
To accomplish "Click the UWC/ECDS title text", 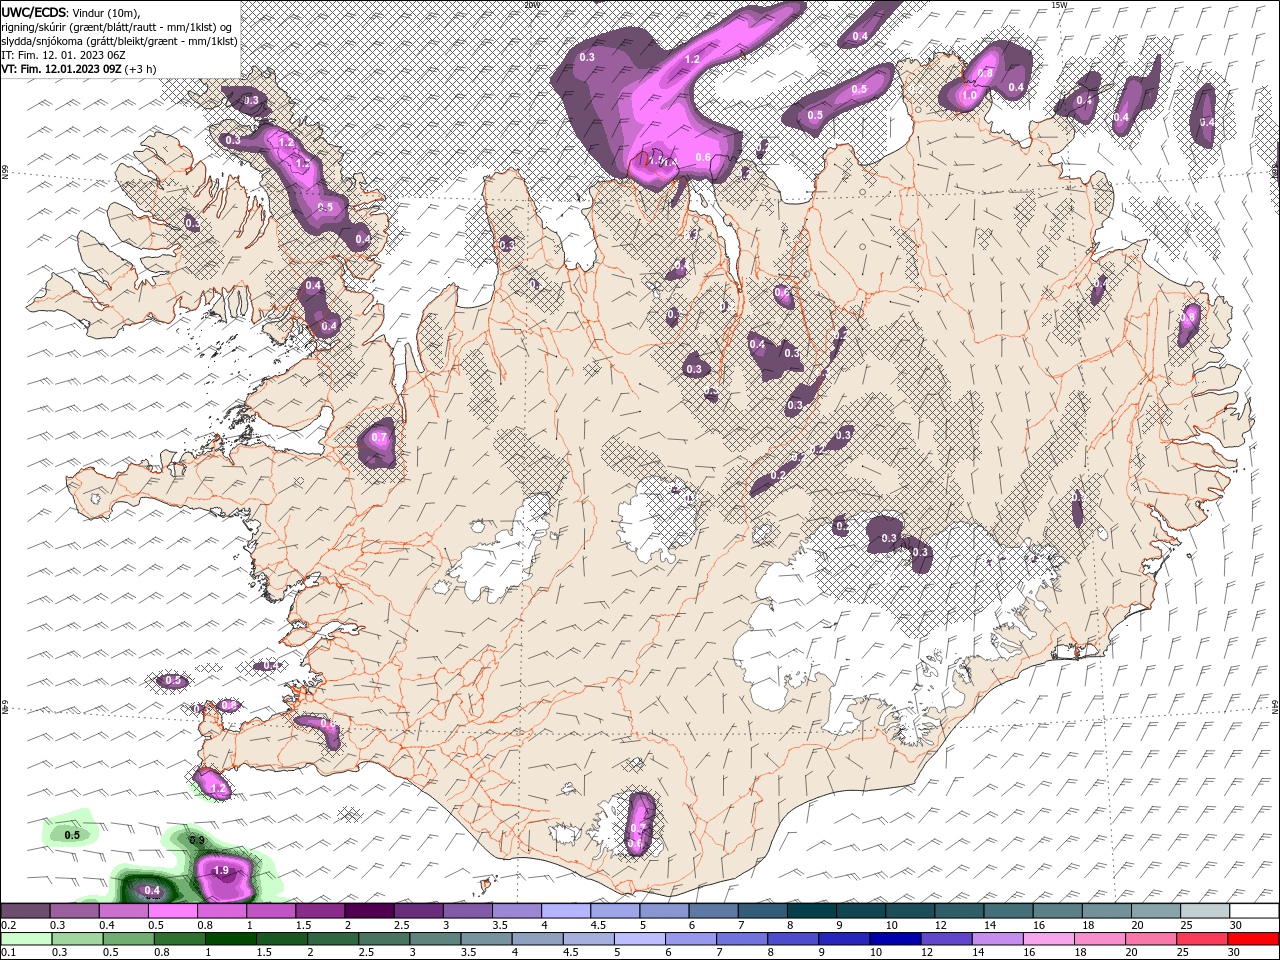I will tap(34, 11).
